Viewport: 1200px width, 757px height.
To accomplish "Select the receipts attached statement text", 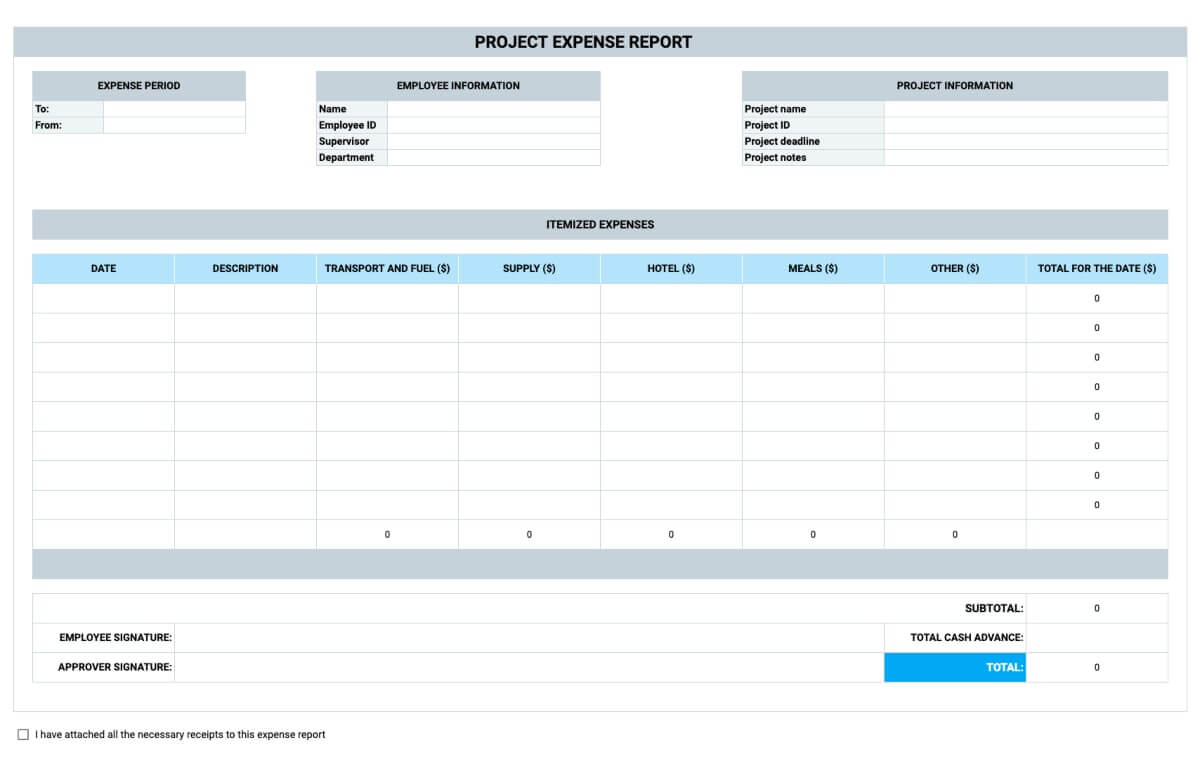I will pyautogui.click(x=180, y=735).
